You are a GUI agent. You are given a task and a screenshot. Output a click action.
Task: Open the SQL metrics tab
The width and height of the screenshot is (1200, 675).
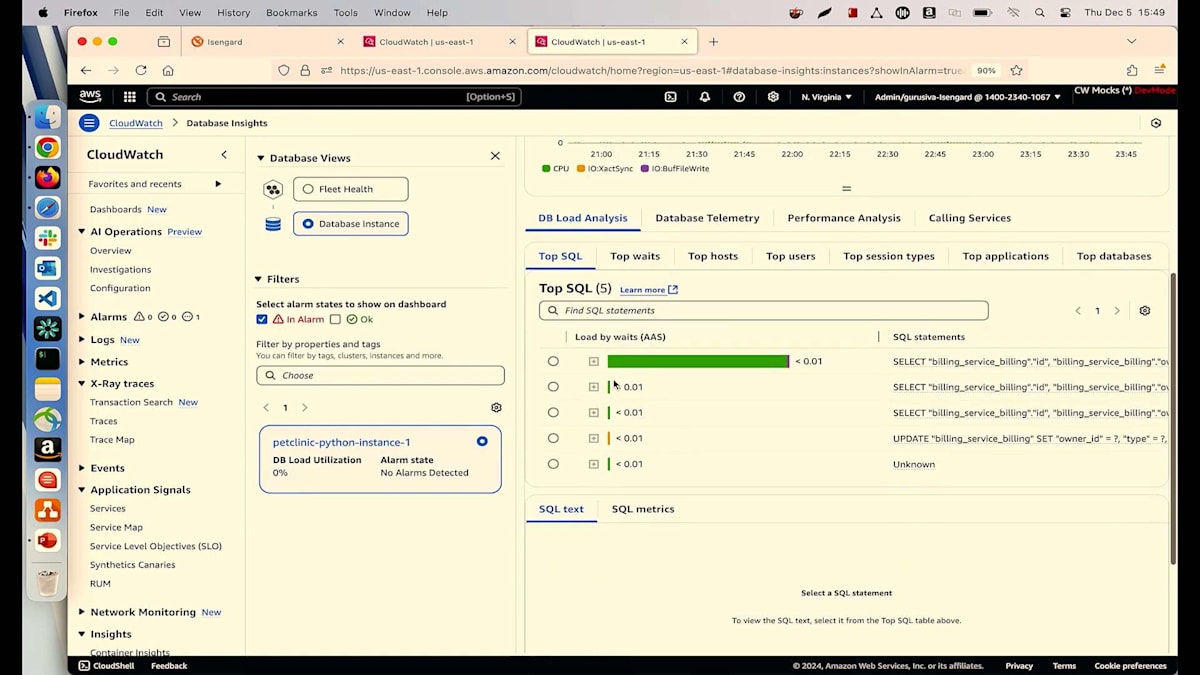643,509
